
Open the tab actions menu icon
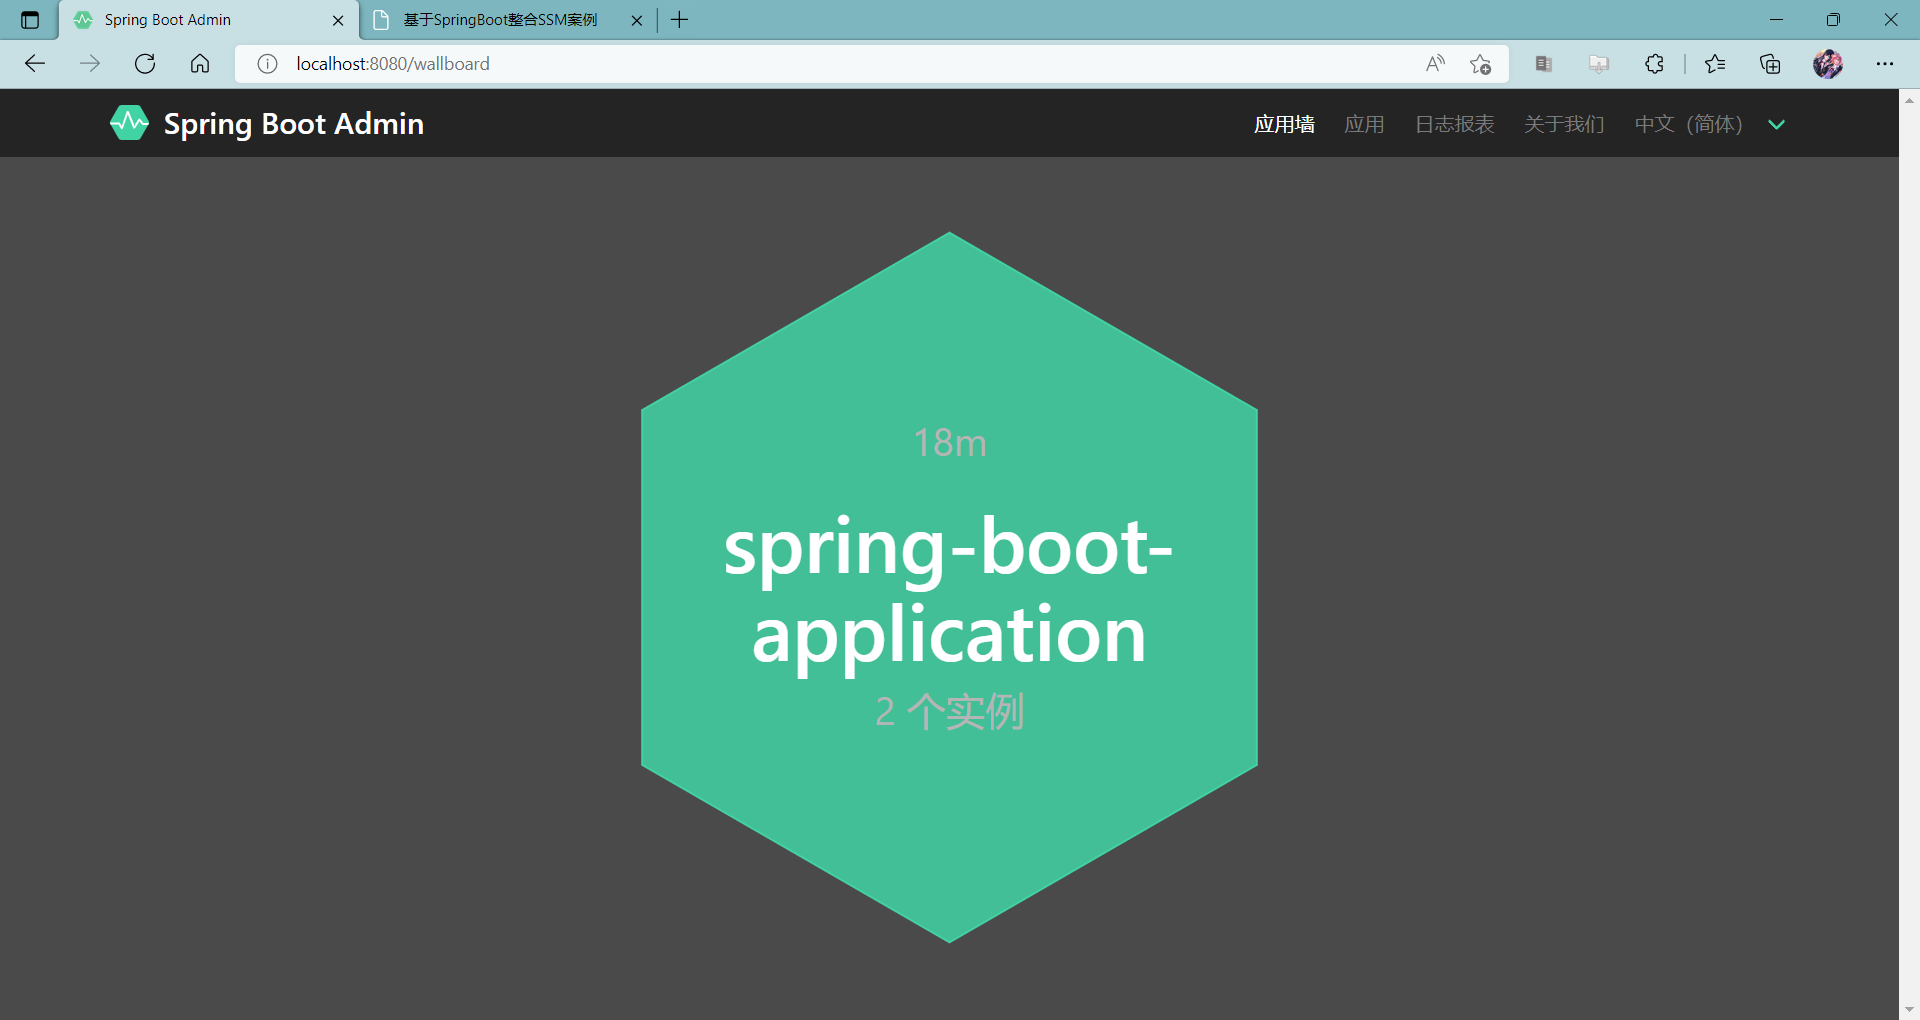point(30,20)
